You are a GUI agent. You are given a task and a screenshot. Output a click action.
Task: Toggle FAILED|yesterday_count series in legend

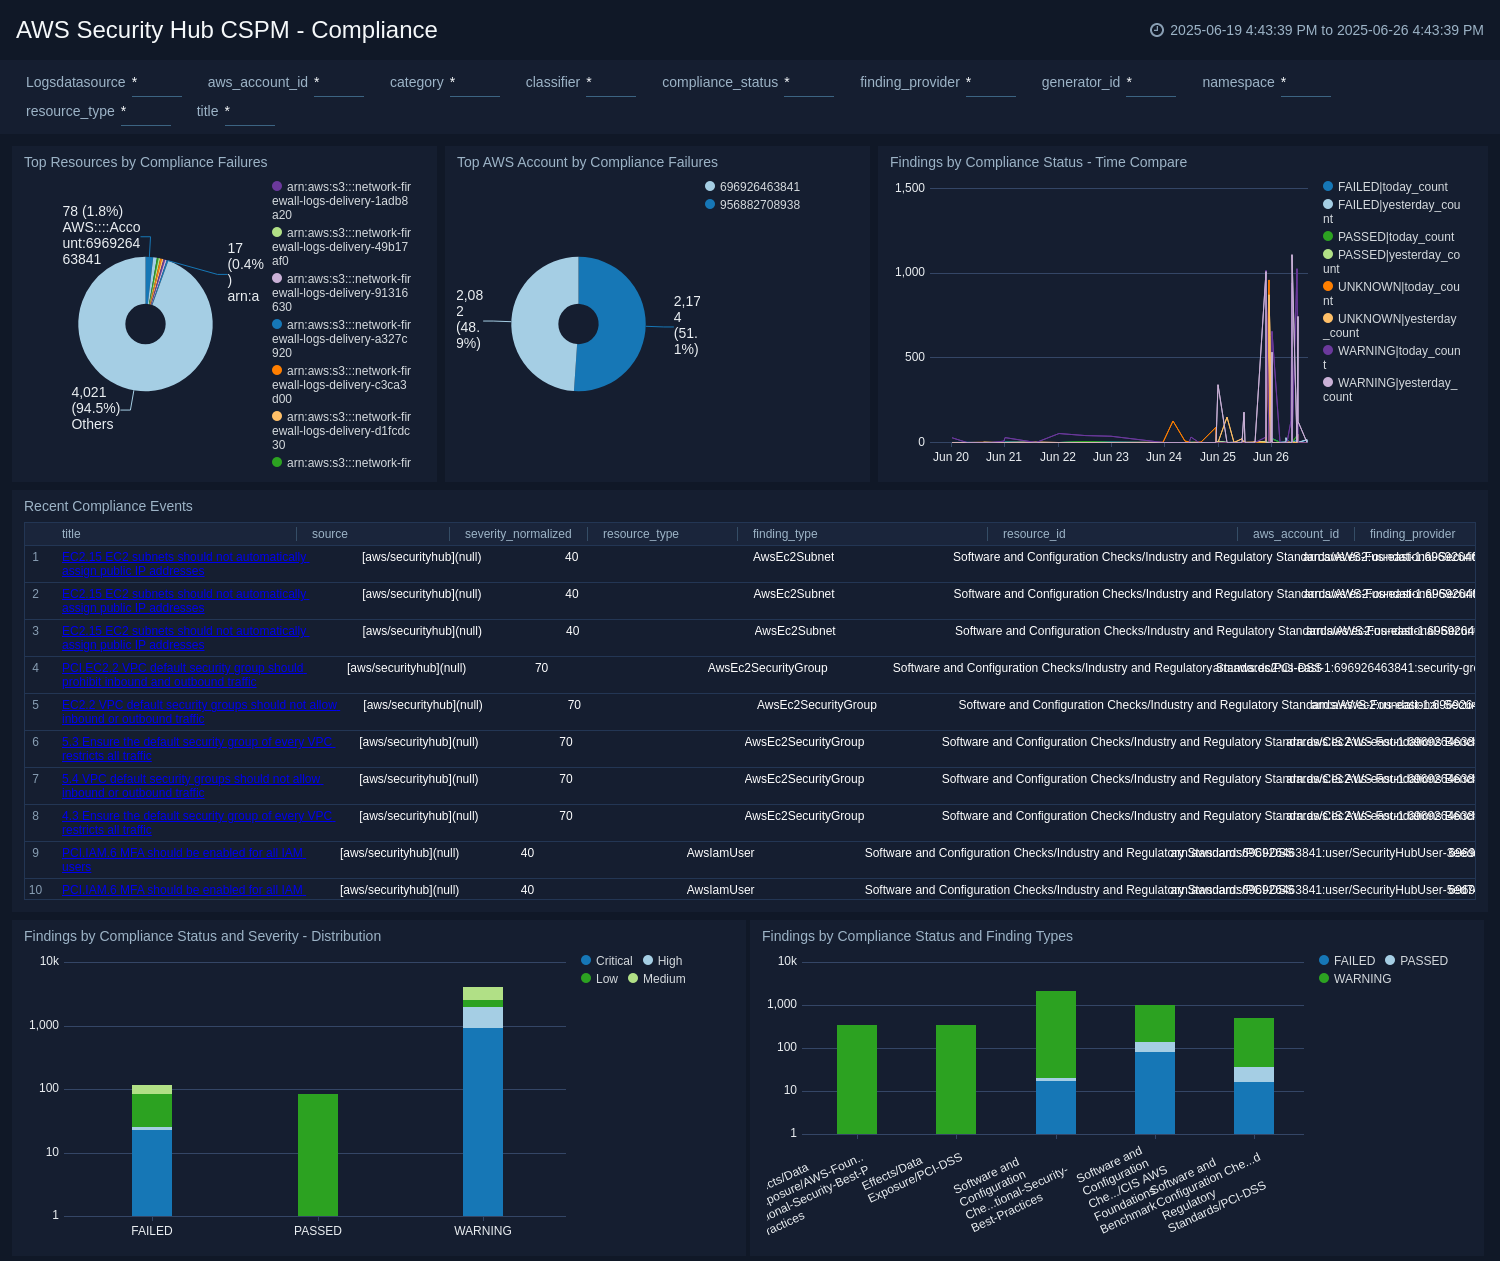(x=1392, y=212)
